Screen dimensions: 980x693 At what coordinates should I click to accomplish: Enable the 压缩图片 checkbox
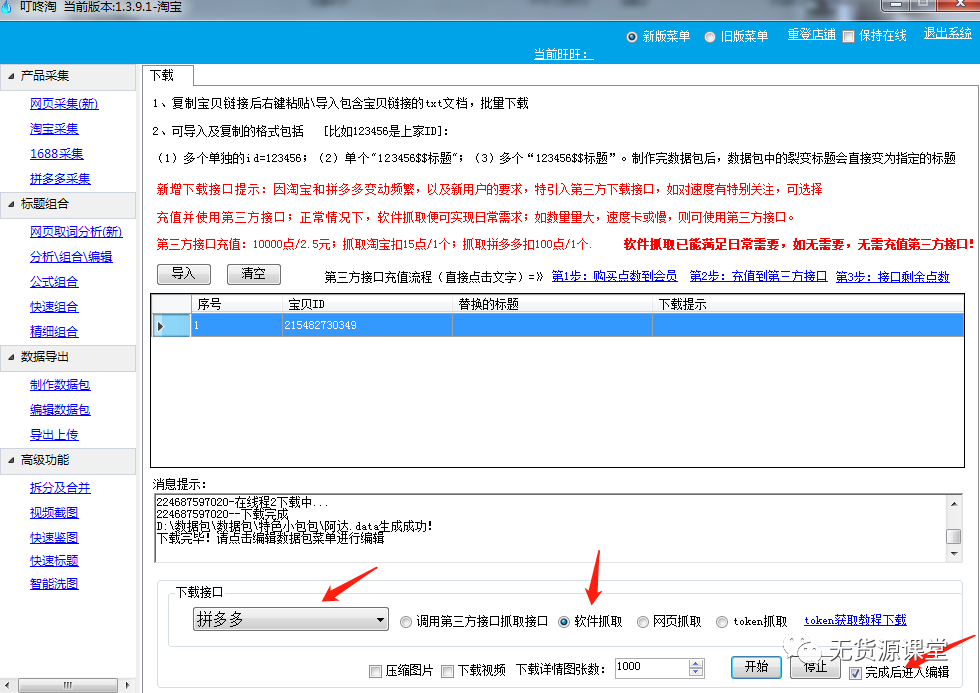tap(375, 671)
